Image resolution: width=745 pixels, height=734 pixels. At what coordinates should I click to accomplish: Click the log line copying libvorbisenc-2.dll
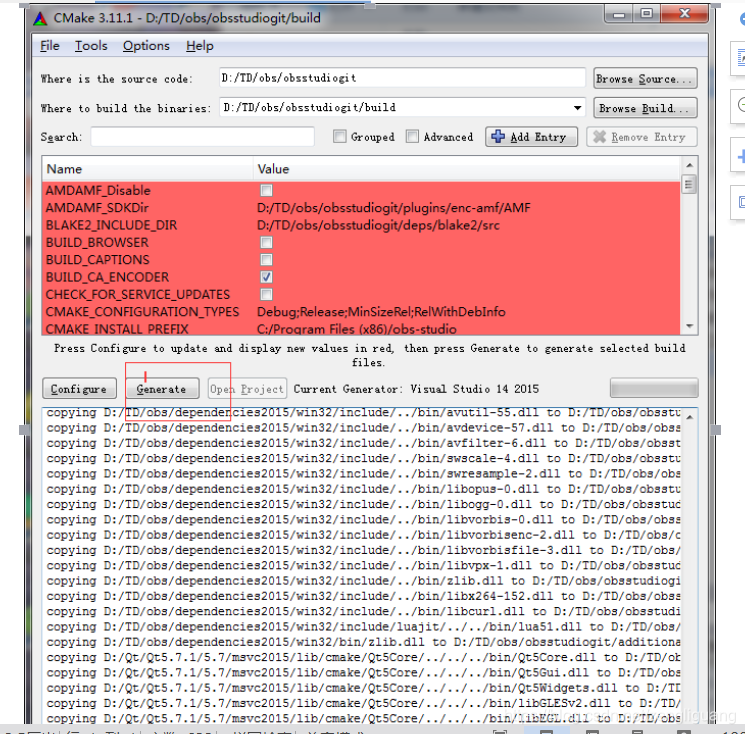coord(363,535)
